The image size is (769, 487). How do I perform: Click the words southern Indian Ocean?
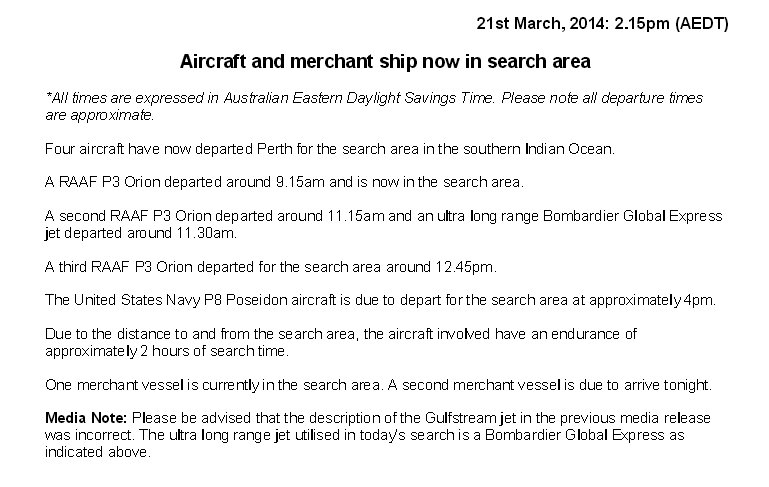(x=538, y=149)
